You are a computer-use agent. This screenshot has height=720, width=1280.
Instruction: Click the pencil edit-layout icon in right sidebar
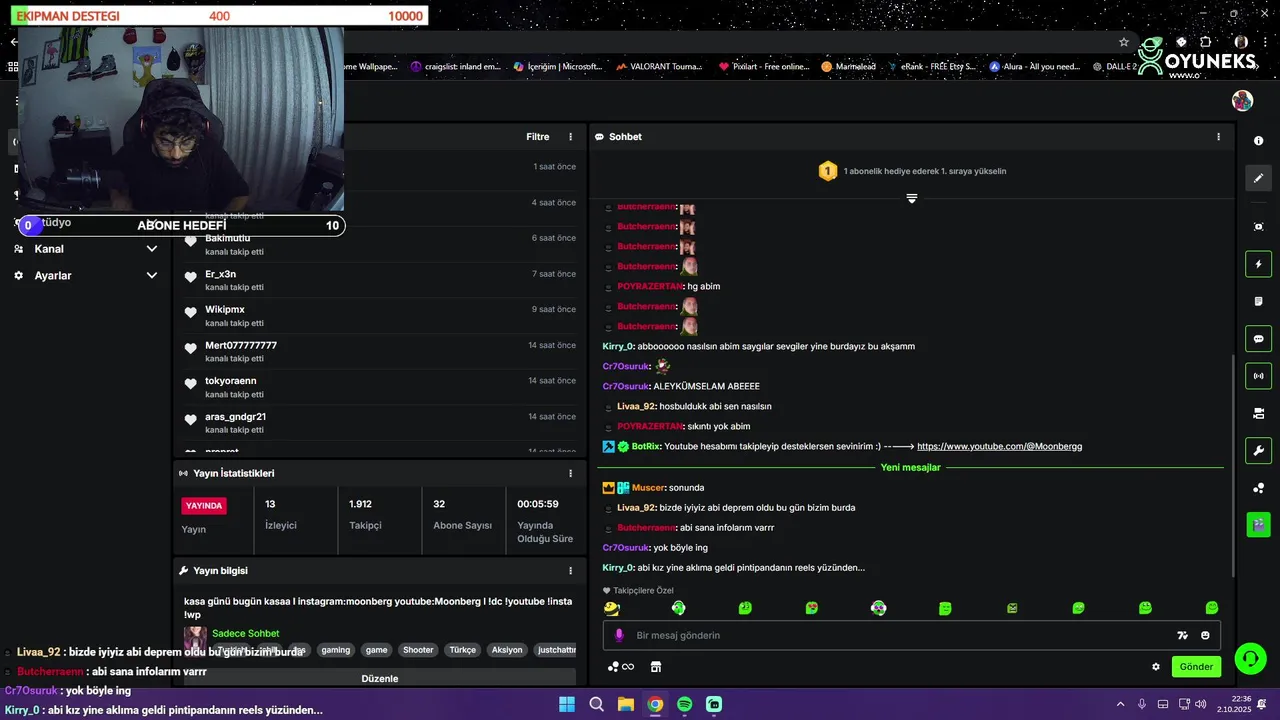(1258, 178)
